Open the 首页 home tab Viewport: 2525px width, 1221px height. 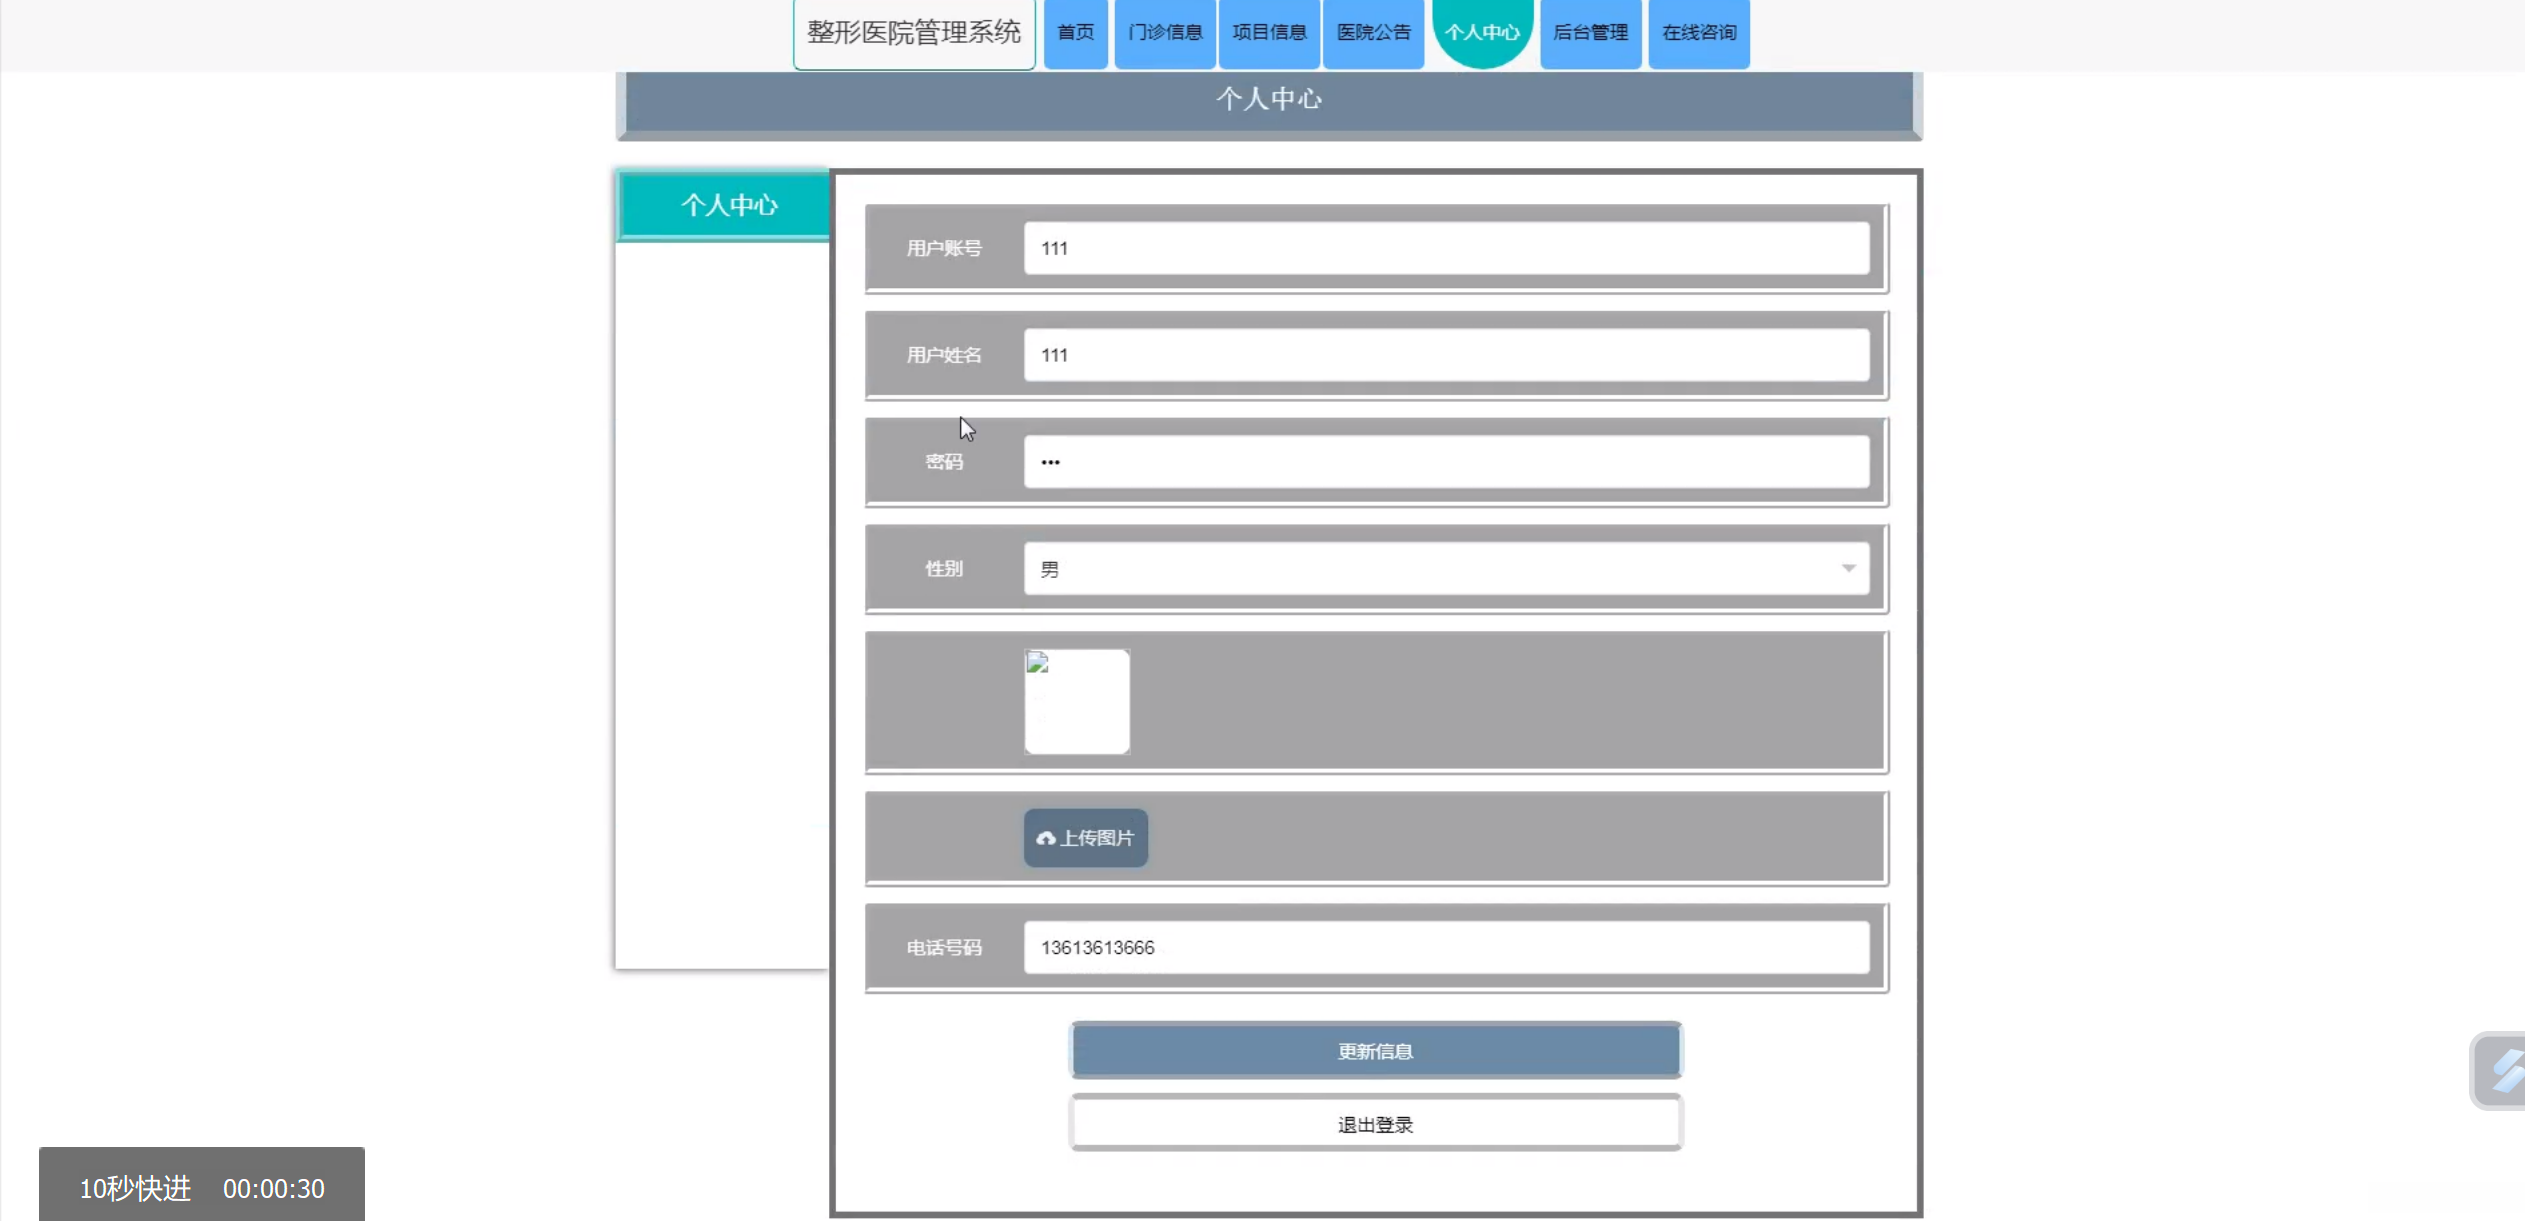pyautogui.click(x=1075, y=32)
